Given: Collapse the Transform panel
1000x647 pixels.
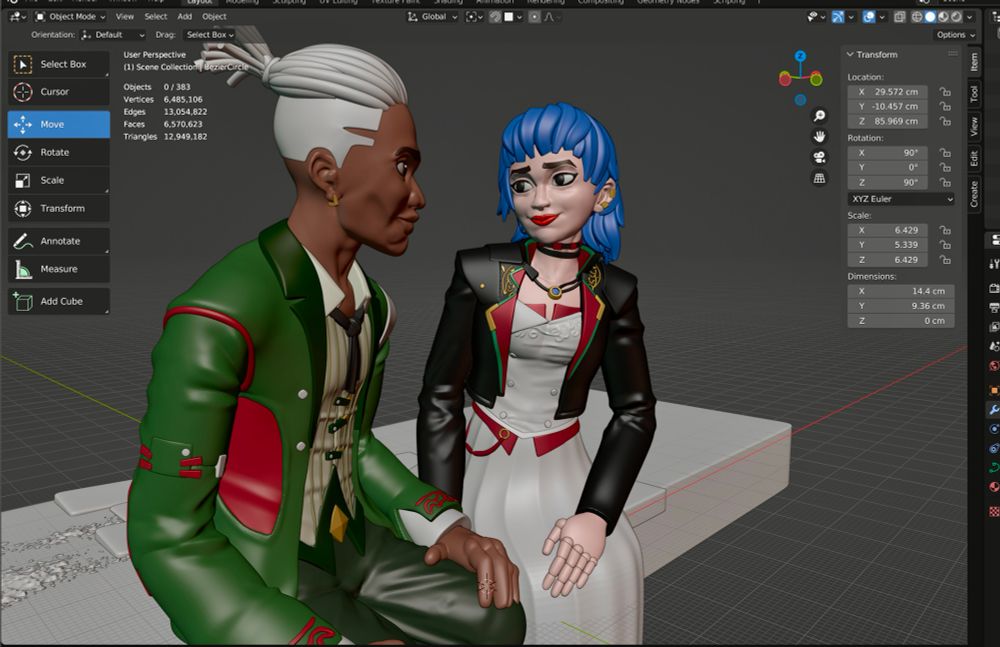Looking at the screenshot, I should (850, 55).
